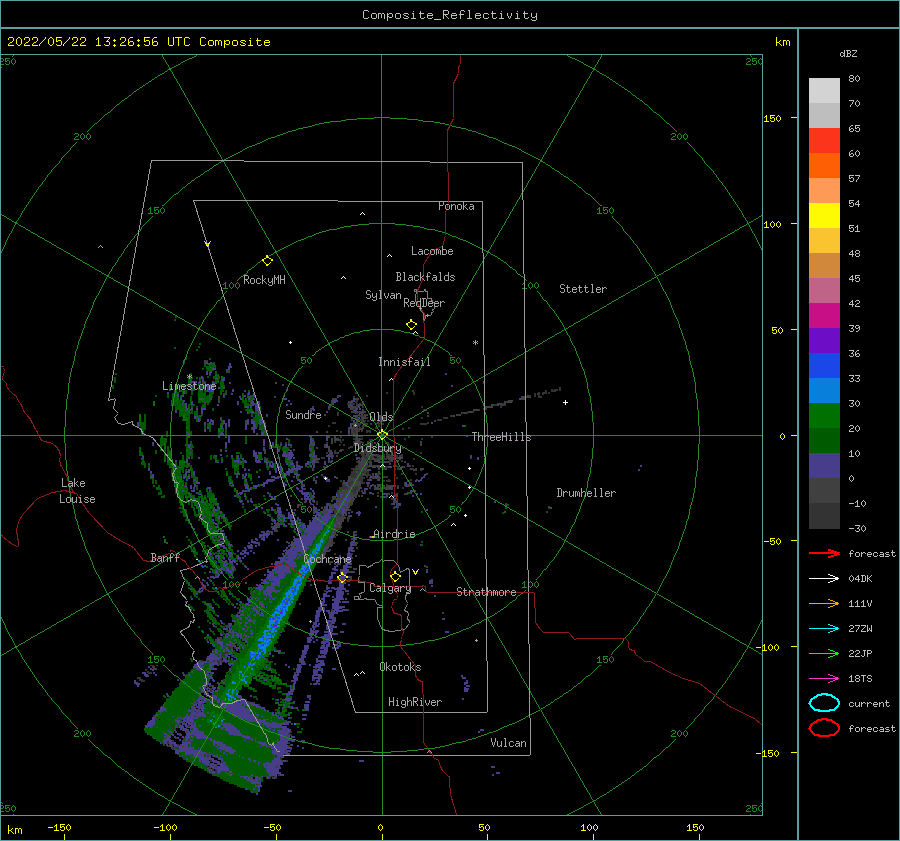Select the 42 dBZ magenta swatch

coord(824,315)
